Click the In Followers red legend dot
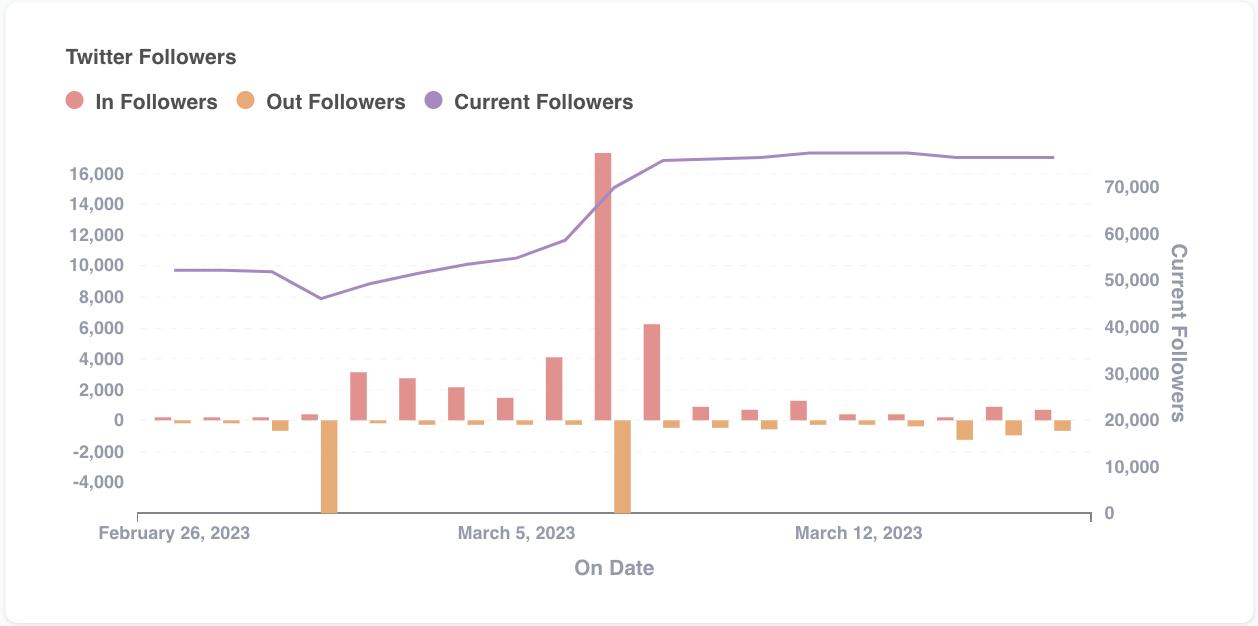The width and height of the screenshot is (1258, 626). coord(75,101)
